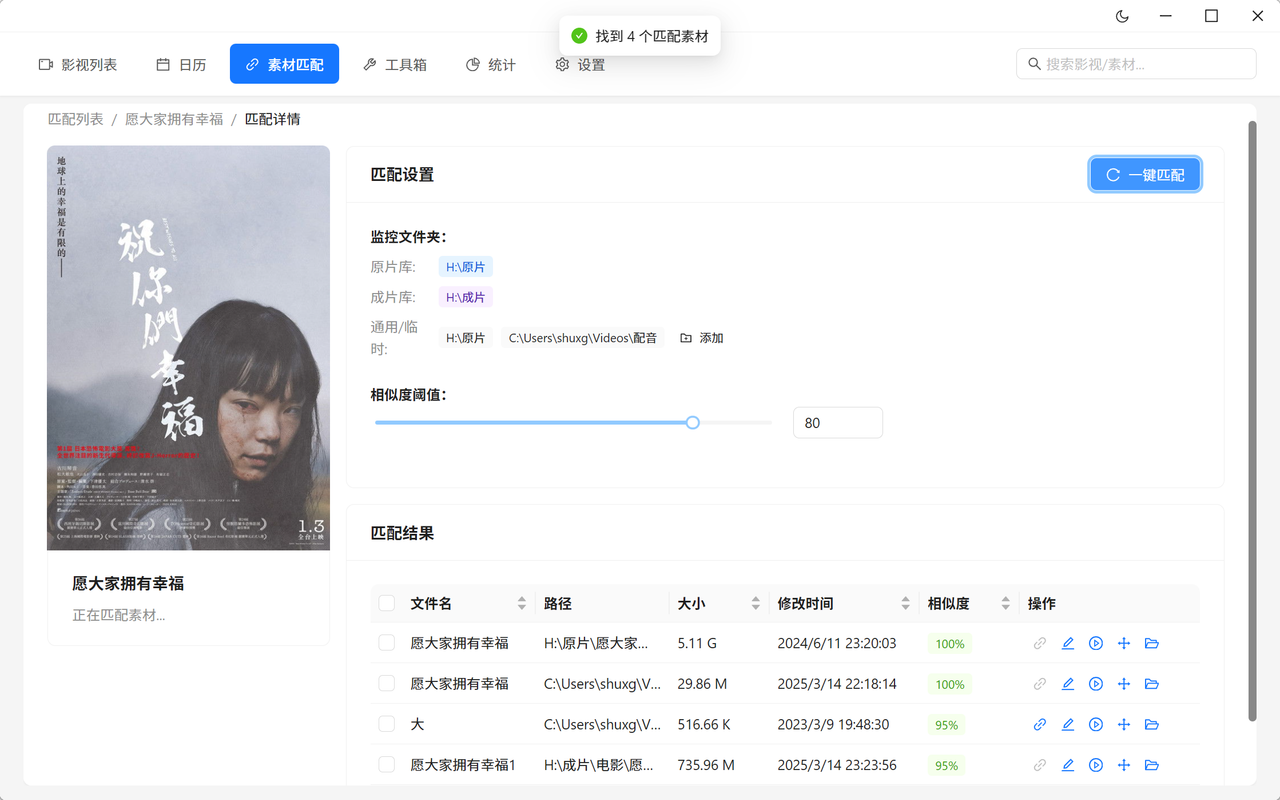Click the 愿大家拥有幸福 title under the poster

coord(128,583)
